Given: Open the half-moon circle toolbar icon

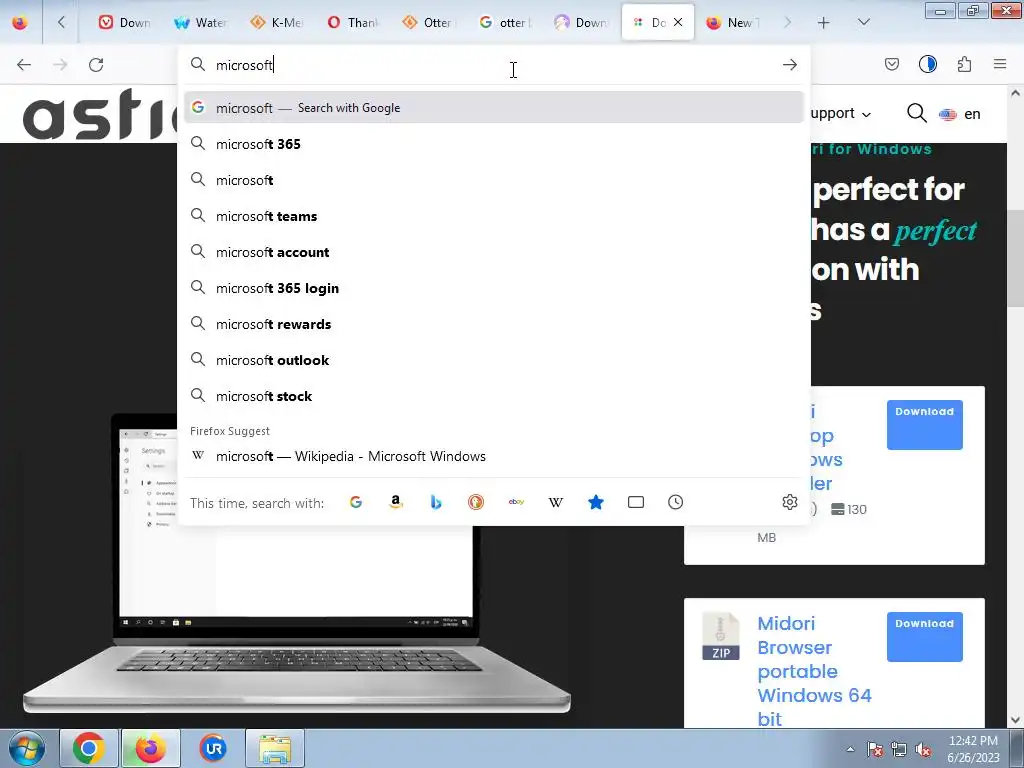Looking at the screenshot, I should coord(927,64).
